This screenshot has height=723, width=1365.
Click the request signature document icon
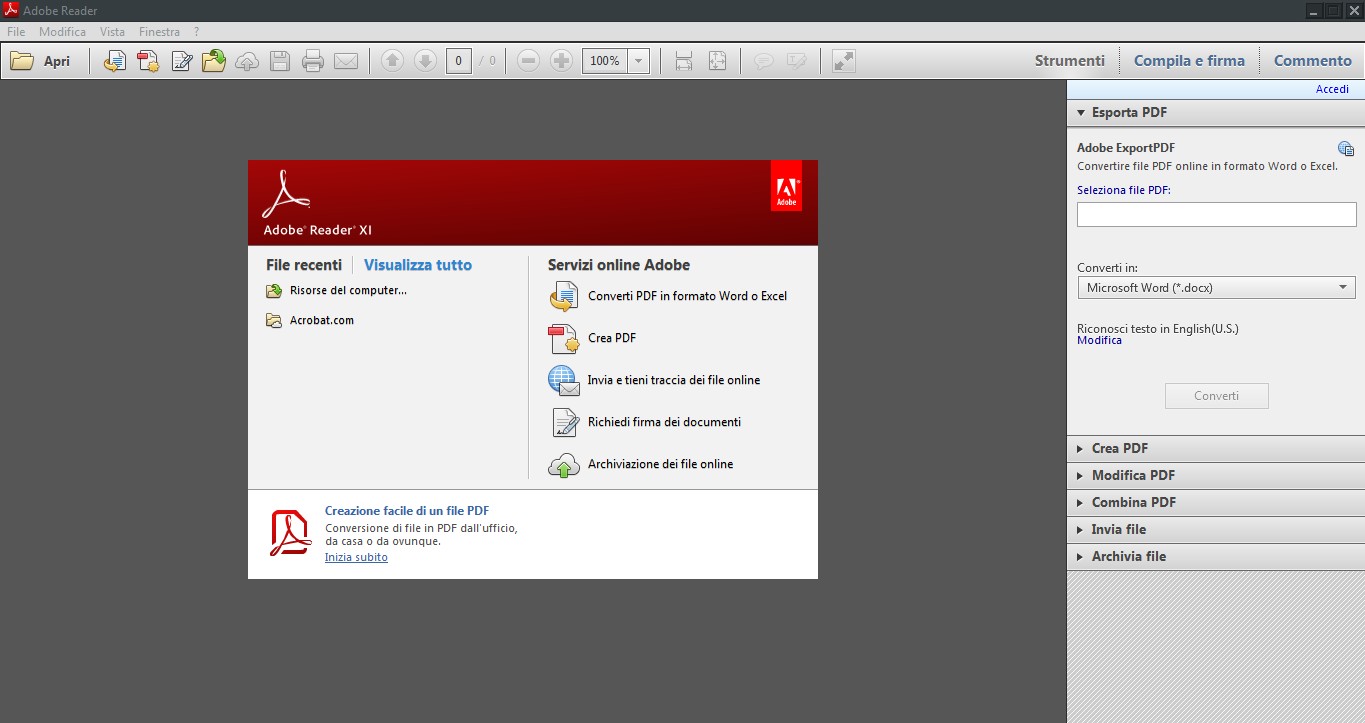[564, 423]
